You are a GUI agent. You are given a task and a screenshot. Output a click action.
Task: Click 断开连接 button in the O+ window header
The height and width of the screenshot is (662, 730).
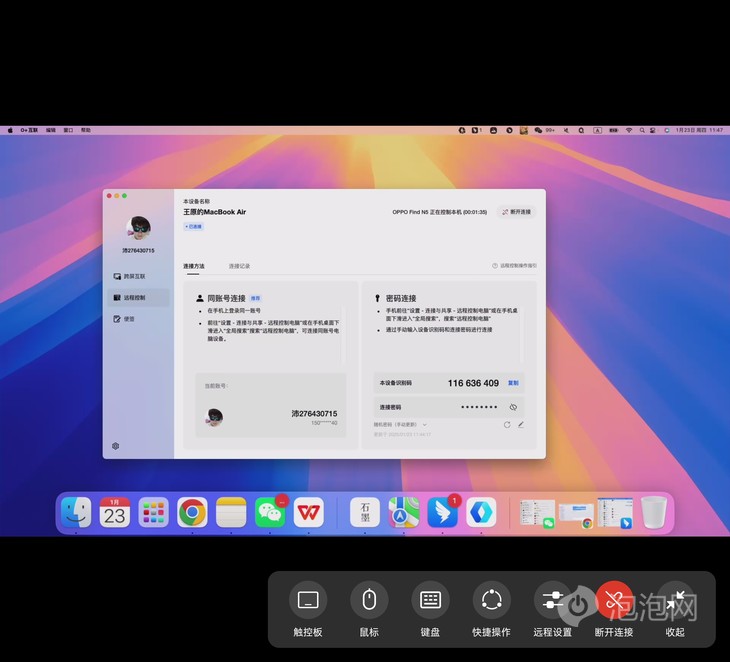[x=516, y=212]
